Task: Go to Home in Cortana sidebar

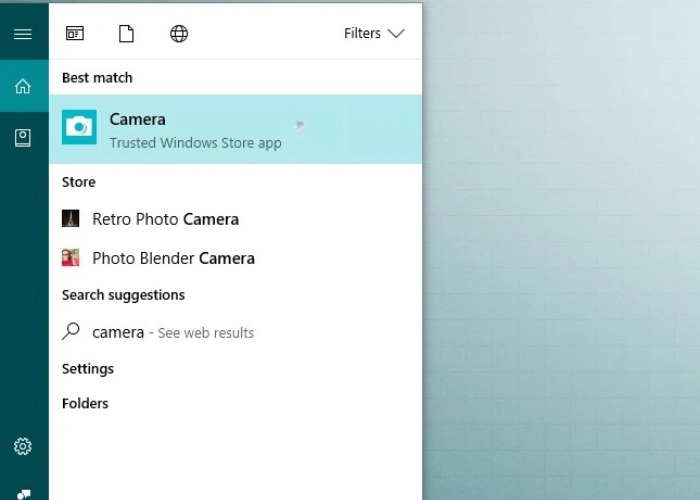Action: click(x=22, y=86)
